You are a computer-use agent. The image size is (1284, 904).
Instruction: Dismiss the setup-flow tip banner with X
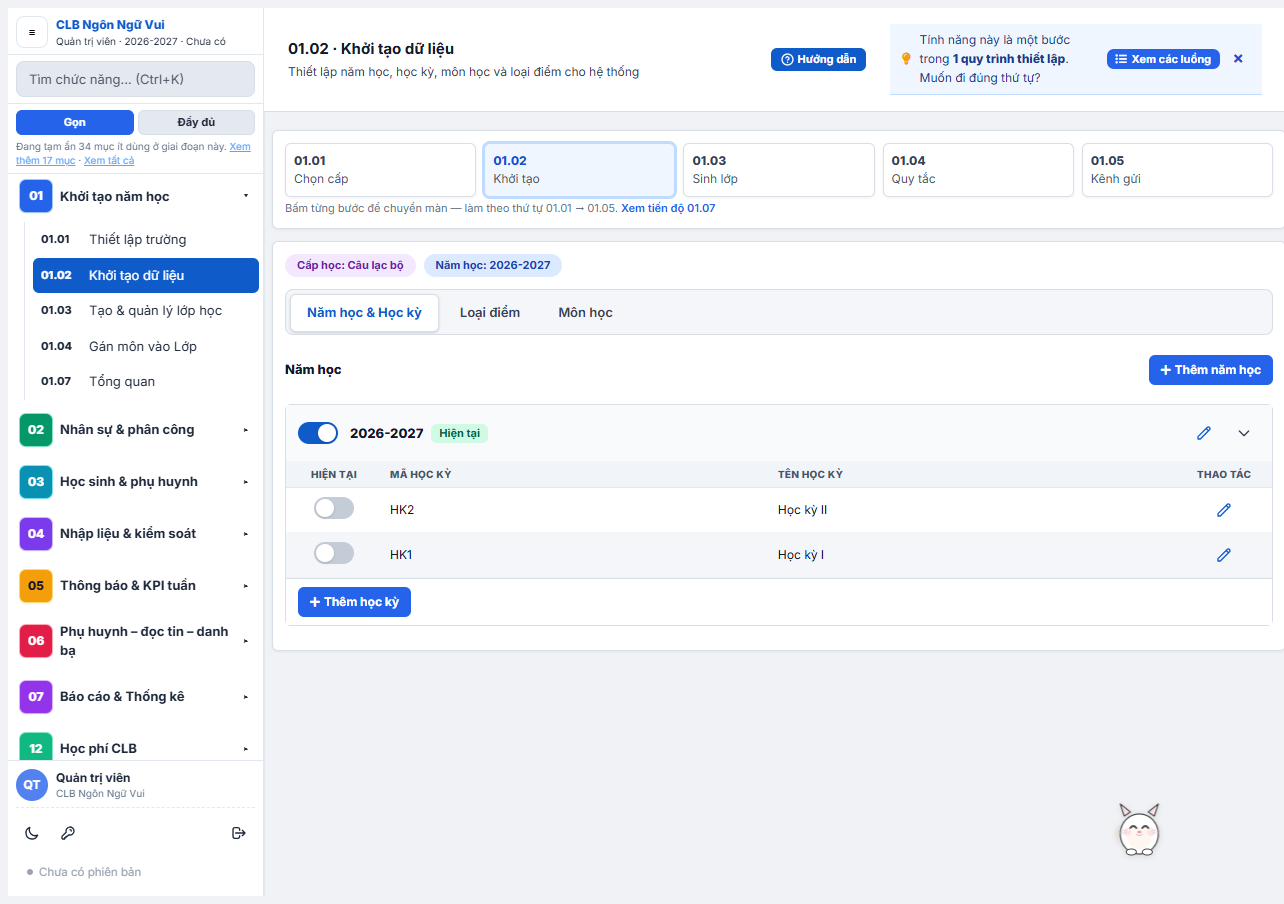click(x=1238, y=59)
